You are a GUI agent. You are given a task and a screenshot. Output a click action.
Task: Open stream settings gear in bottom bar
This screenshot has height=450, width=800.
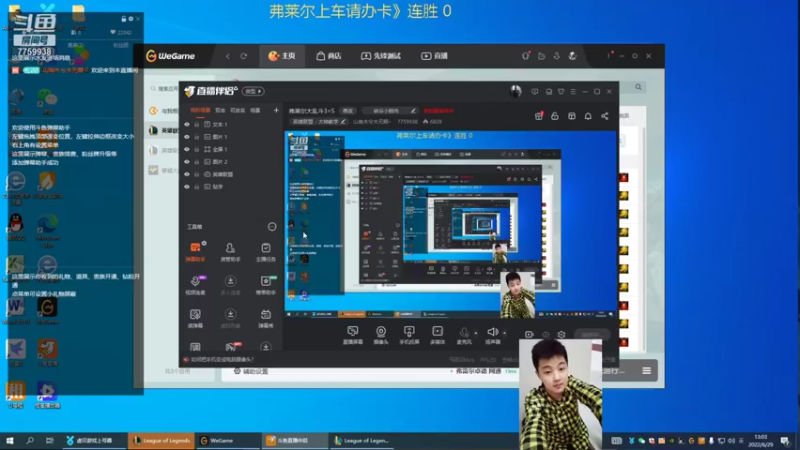pyautogui.click(x=561, y=335)
